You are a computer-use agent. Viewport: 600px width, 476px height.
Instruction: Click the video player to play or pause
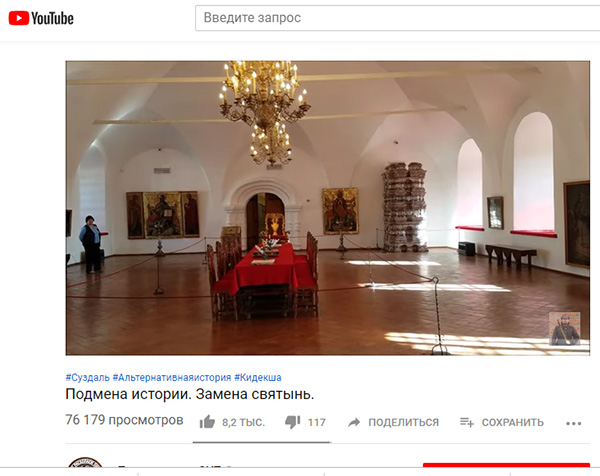point(328,208)
